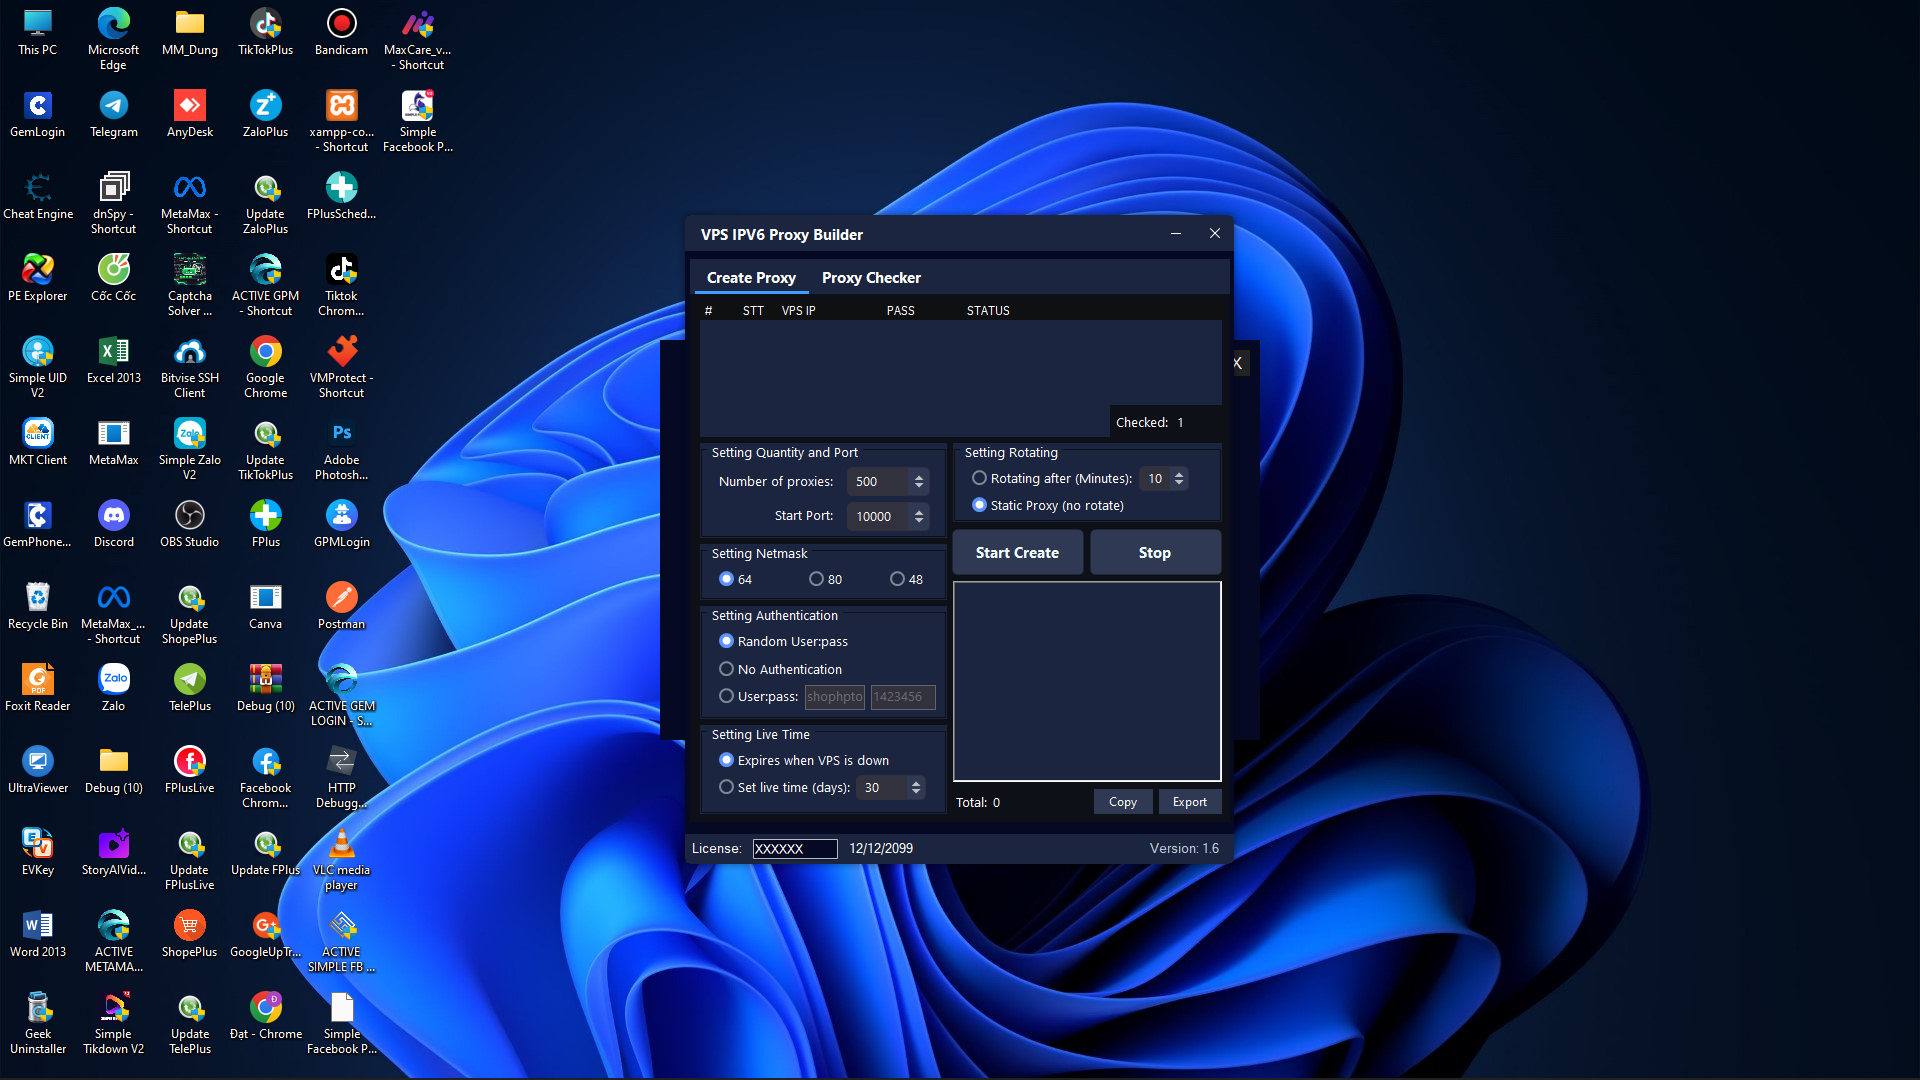Switch to the Proxy Checker tab

pos(871,278)
